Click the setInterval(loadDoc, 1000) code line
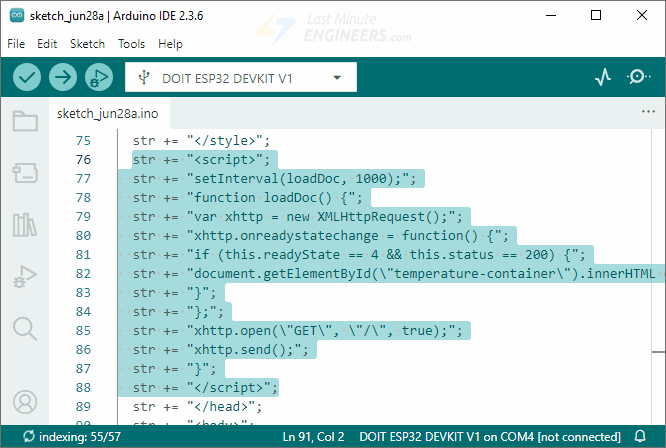Screen dimensions: 666x448 point(274,178)
